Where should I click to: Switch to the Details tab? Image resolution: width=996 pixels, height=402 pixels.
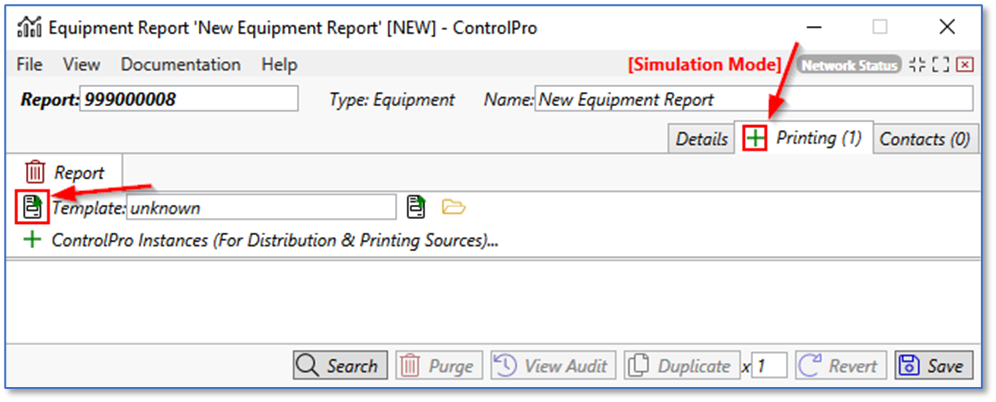[701, 139]
